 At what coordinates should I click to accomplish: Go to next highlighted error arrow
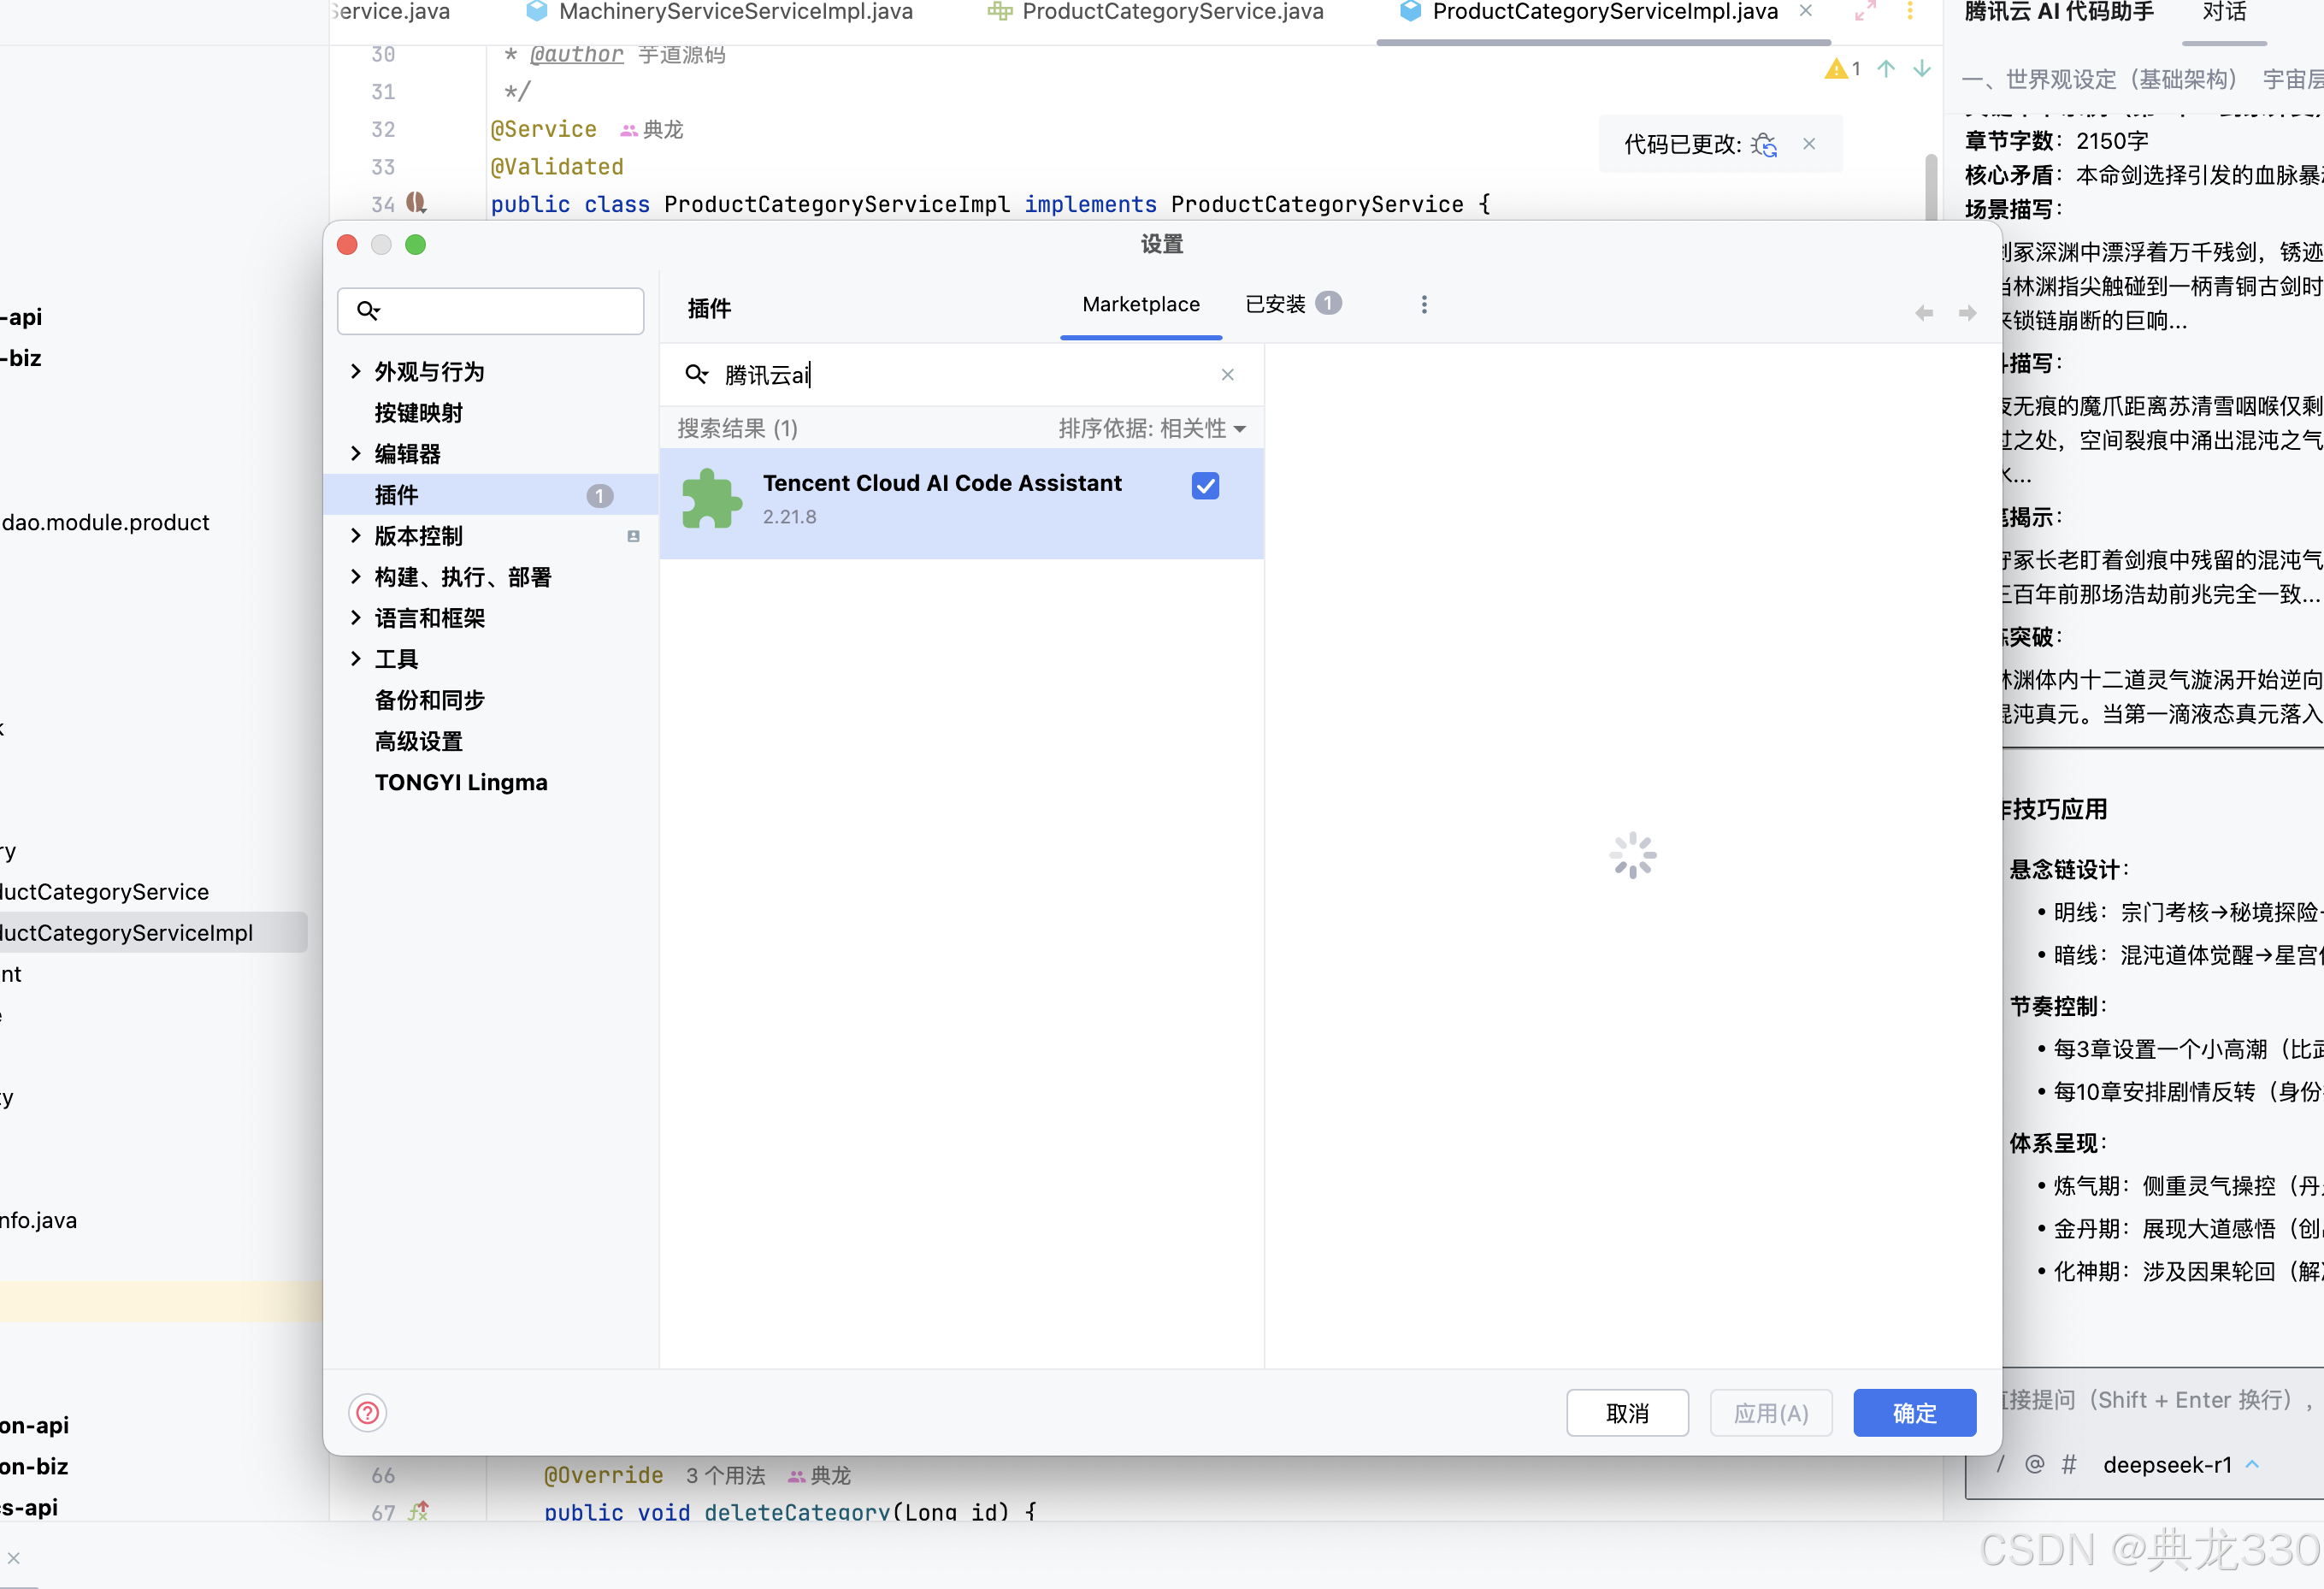point(1921,69)
